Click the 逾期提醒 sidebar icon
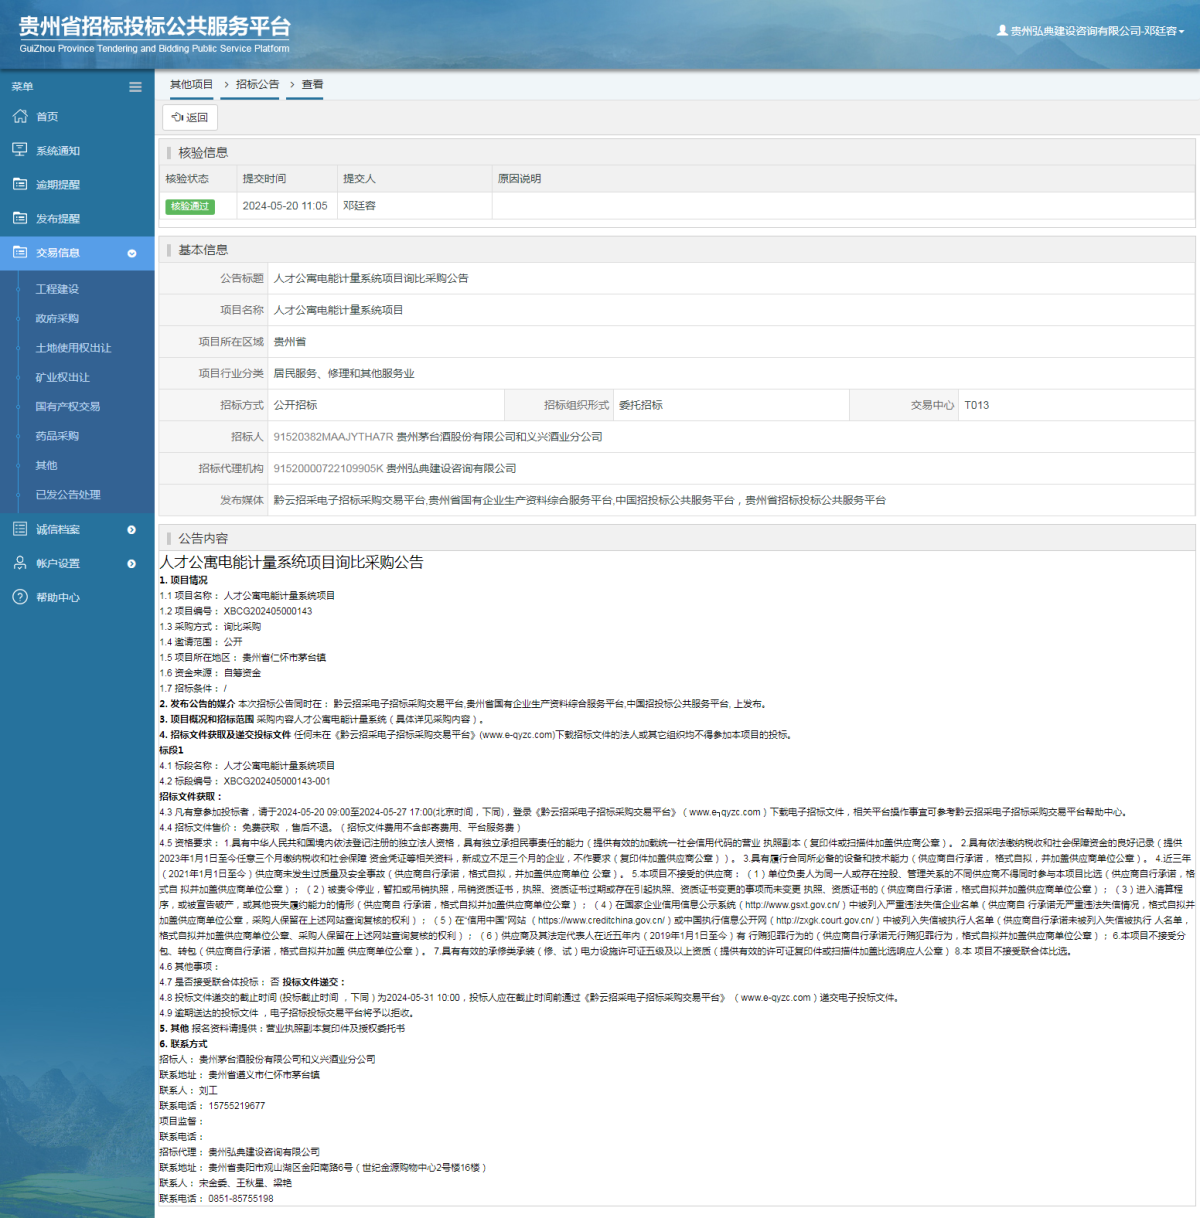The height and width of the screenshot is (1218, 1200). [20, 184]
